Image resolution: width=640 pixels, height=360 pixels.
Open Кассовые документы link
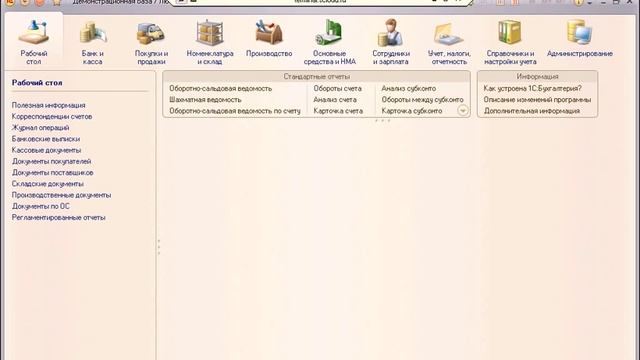pos(47,150)
